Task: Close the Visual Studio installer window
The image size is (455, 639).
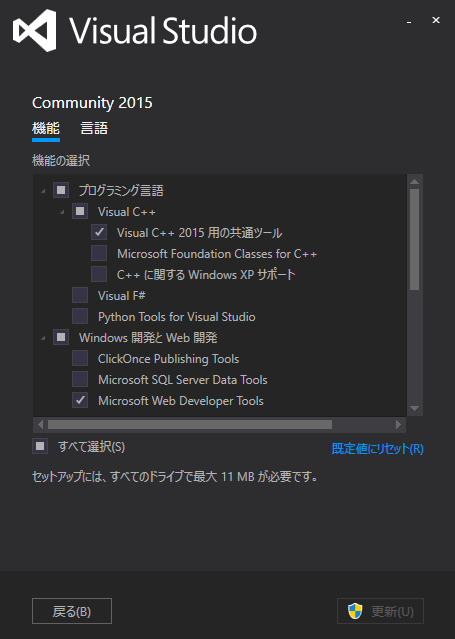Action: pyautogui.click(x=436, y=20)
